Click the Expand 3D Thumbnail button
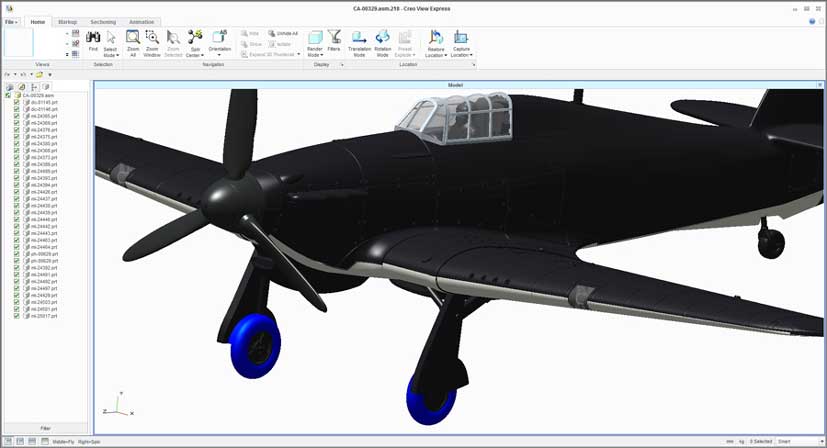827x448 pixels. point(270,54)
